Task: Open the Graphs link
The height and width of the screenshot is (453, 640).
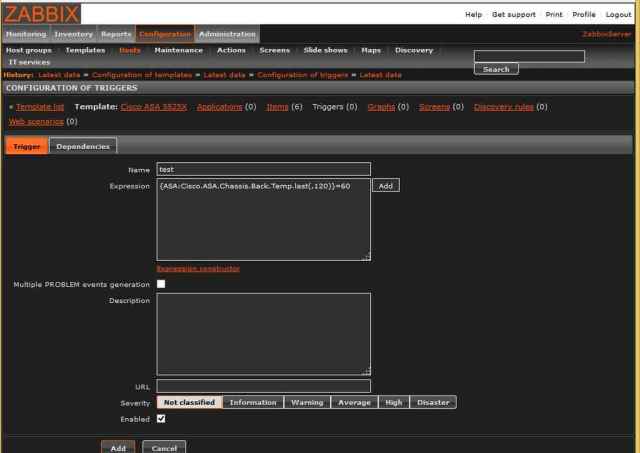Action: point(381,107)
